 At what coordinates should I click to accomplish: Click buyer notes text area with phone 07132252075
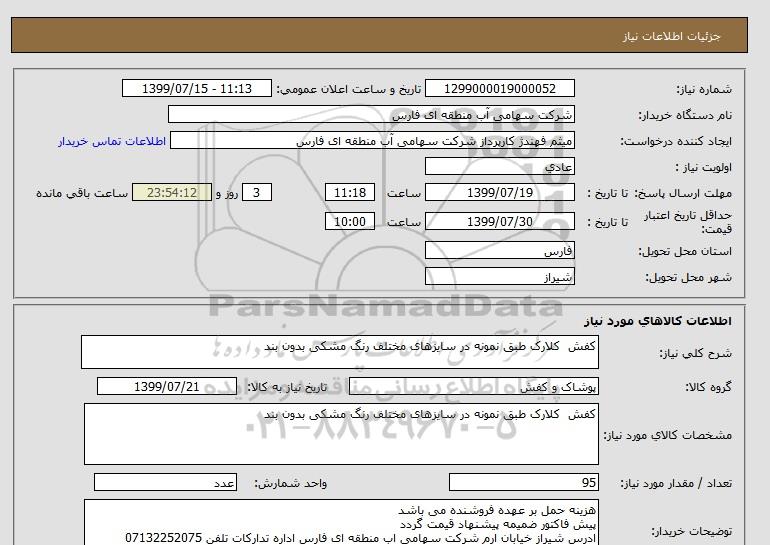click(341, 522)
